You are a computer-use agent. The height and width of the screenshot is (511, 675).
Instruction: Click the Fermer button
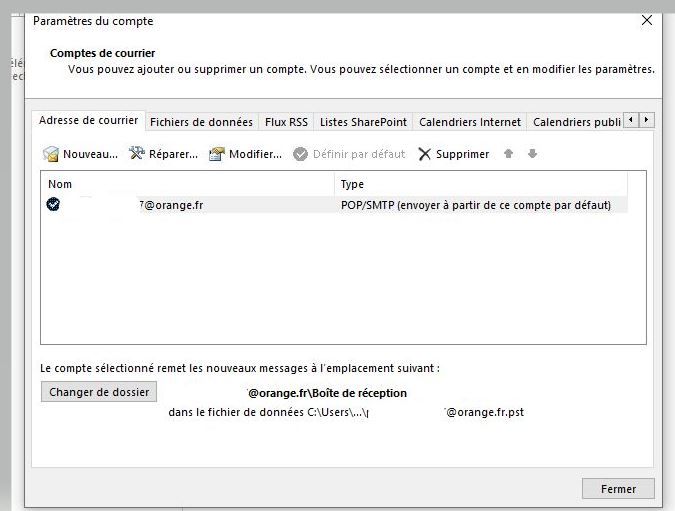(x=618, y=489)
